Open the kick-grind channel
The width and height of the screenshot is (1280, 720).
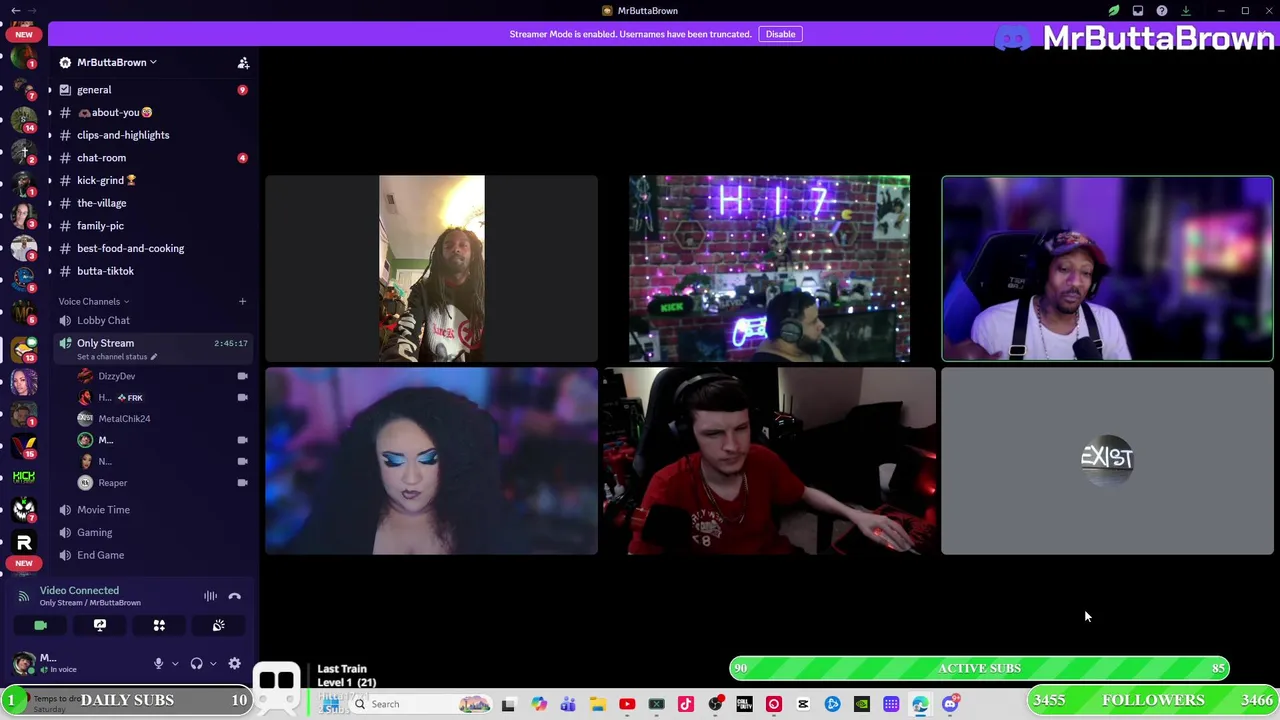pyautogui.click(x=106, y=181)
